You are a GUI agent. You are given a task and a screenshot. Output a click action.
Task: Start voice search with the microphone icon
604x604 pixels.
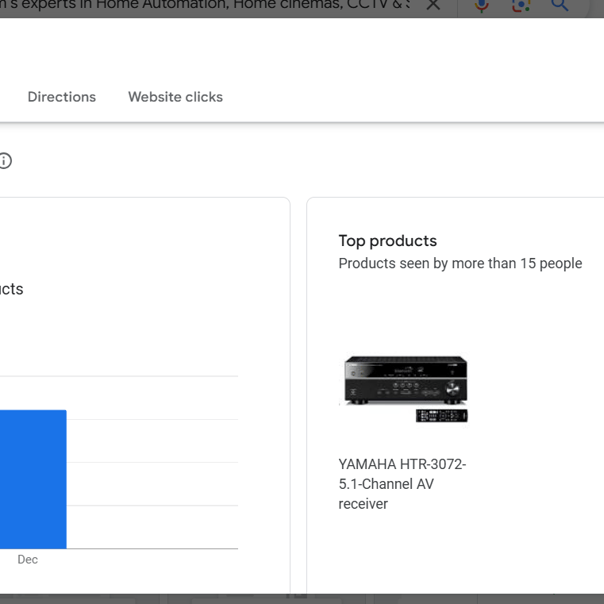[x=482, y=5]
